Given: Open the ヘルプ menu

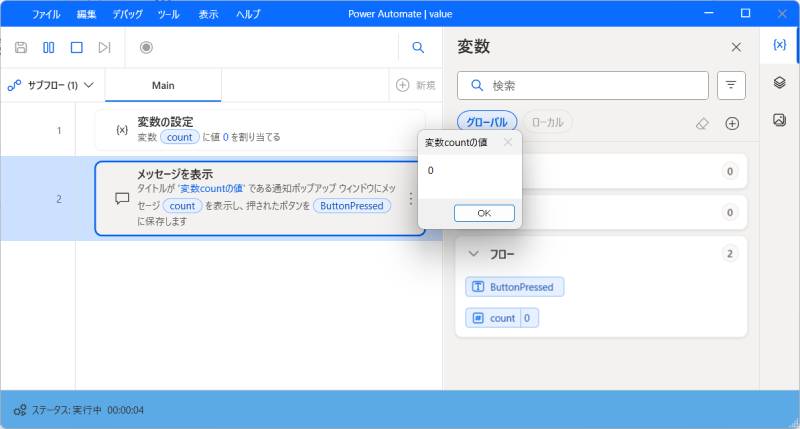Looking at the screenshot, I should click(x=248, y=14).
